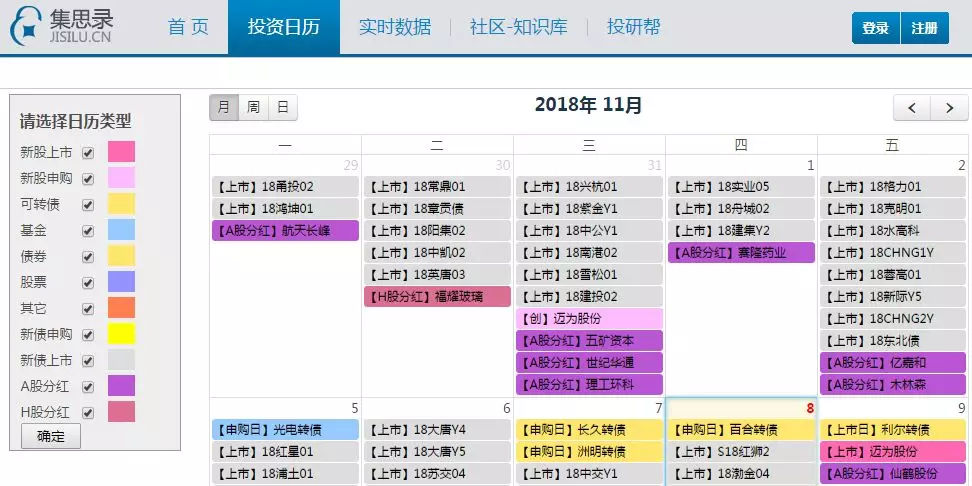Click the 登录 button

point(875,28)
